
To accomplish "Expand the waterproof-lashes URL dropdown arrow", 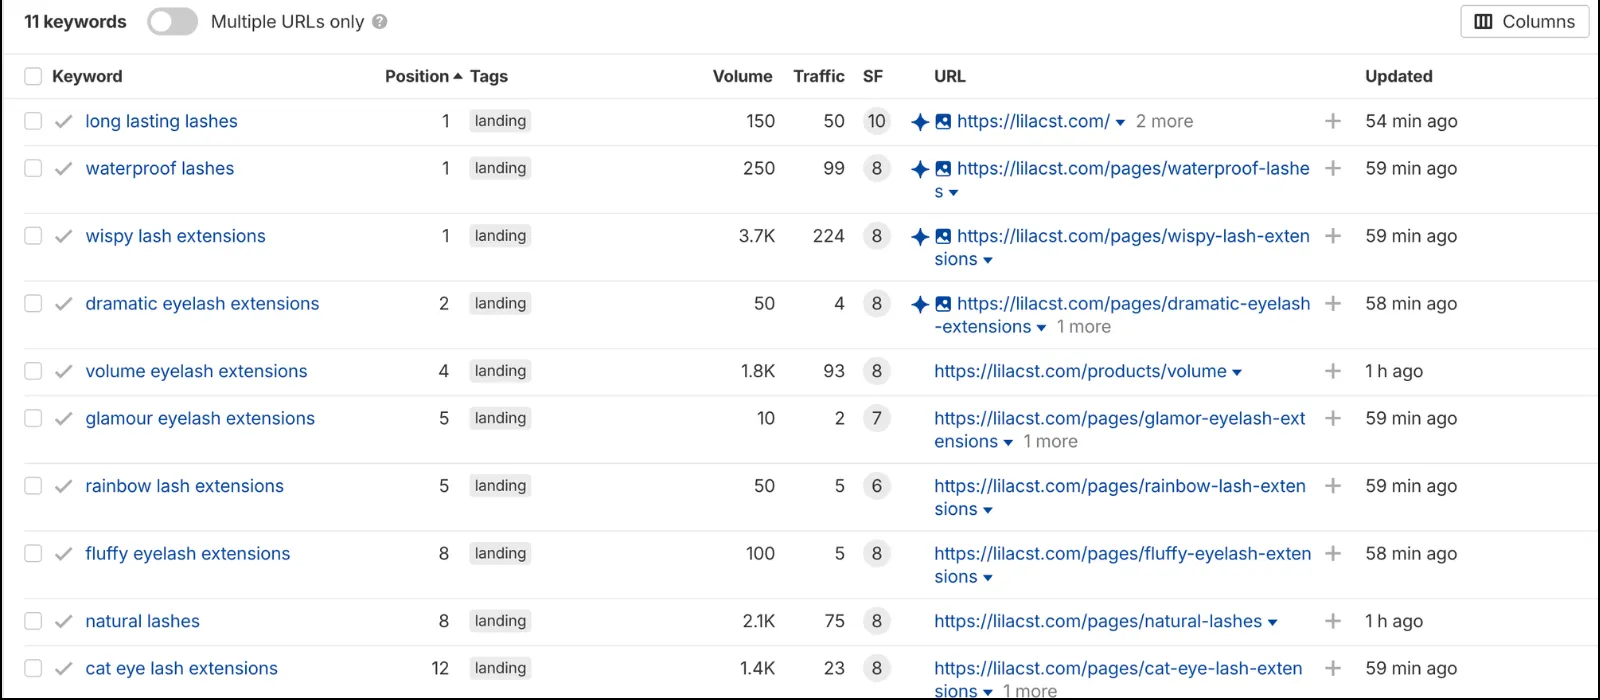I will (953, 193).
